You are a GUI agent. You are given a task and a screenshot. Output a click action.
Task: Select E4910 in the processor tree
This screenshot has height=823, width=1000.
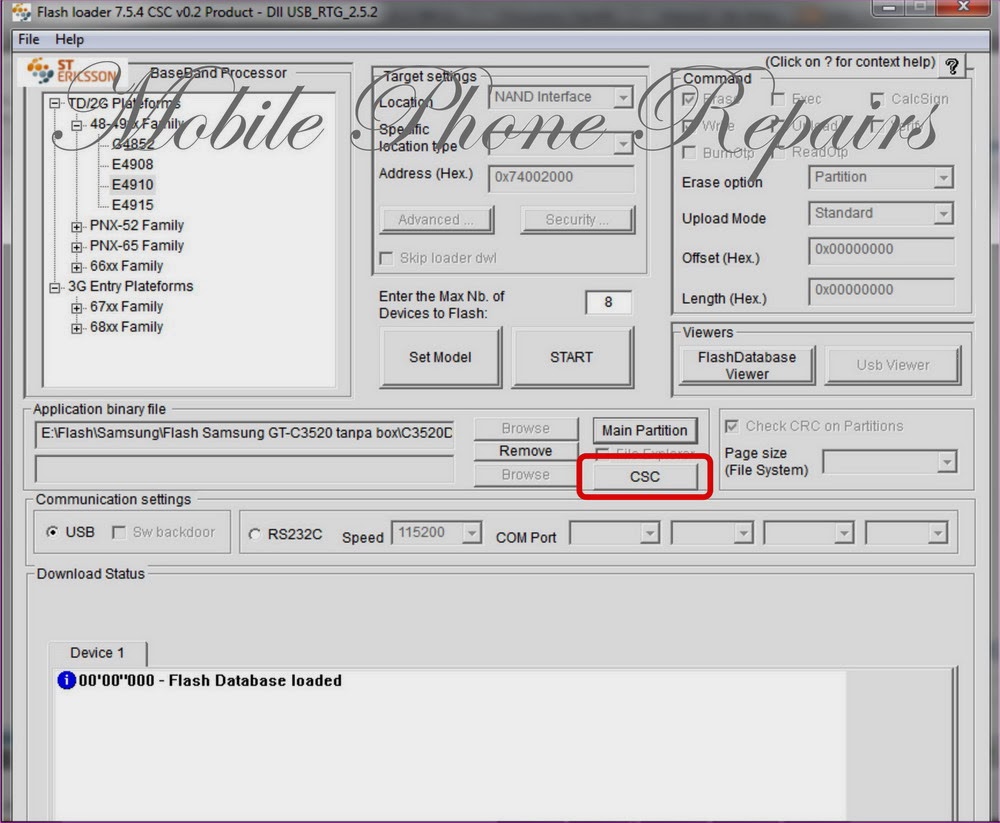click(x=133, y=185)
